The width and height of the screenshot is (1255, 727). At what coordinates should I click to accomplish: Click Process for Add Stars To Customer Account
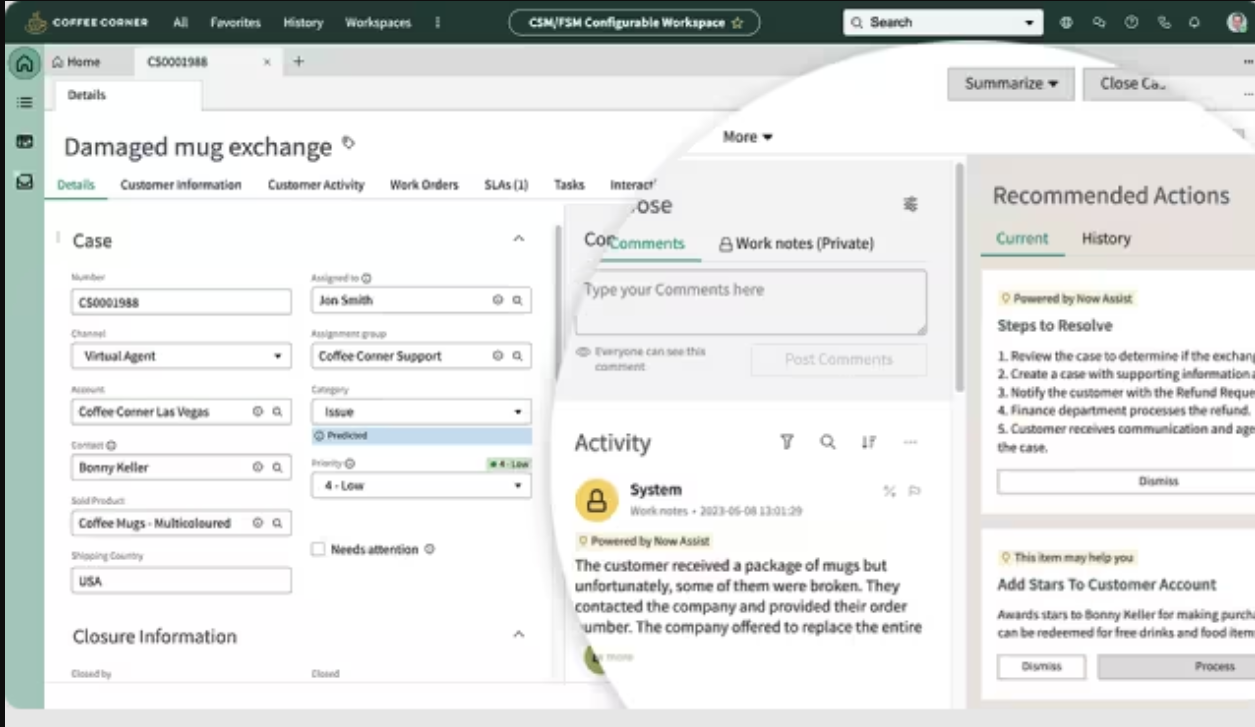click(1177, 667)
